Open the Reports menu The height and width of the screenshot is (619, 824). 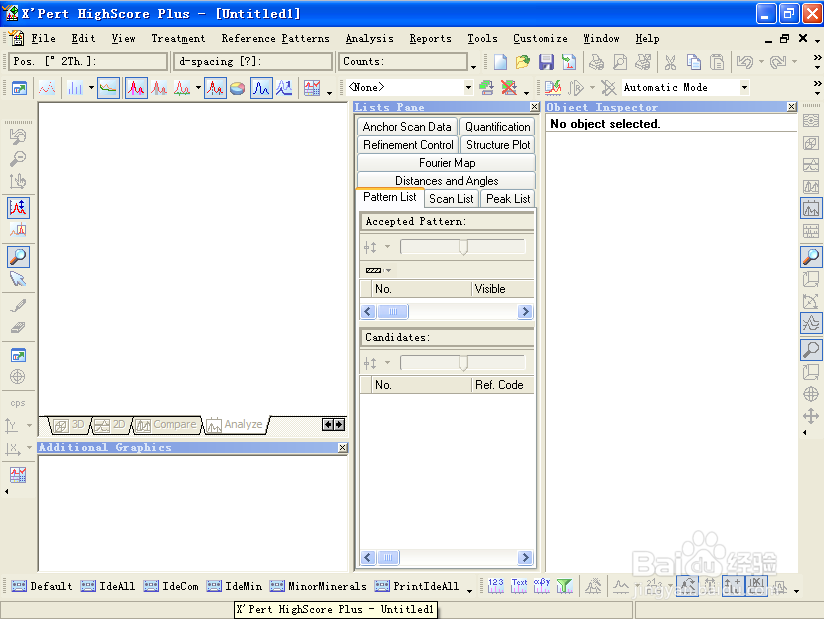click(x=430, y=38)
